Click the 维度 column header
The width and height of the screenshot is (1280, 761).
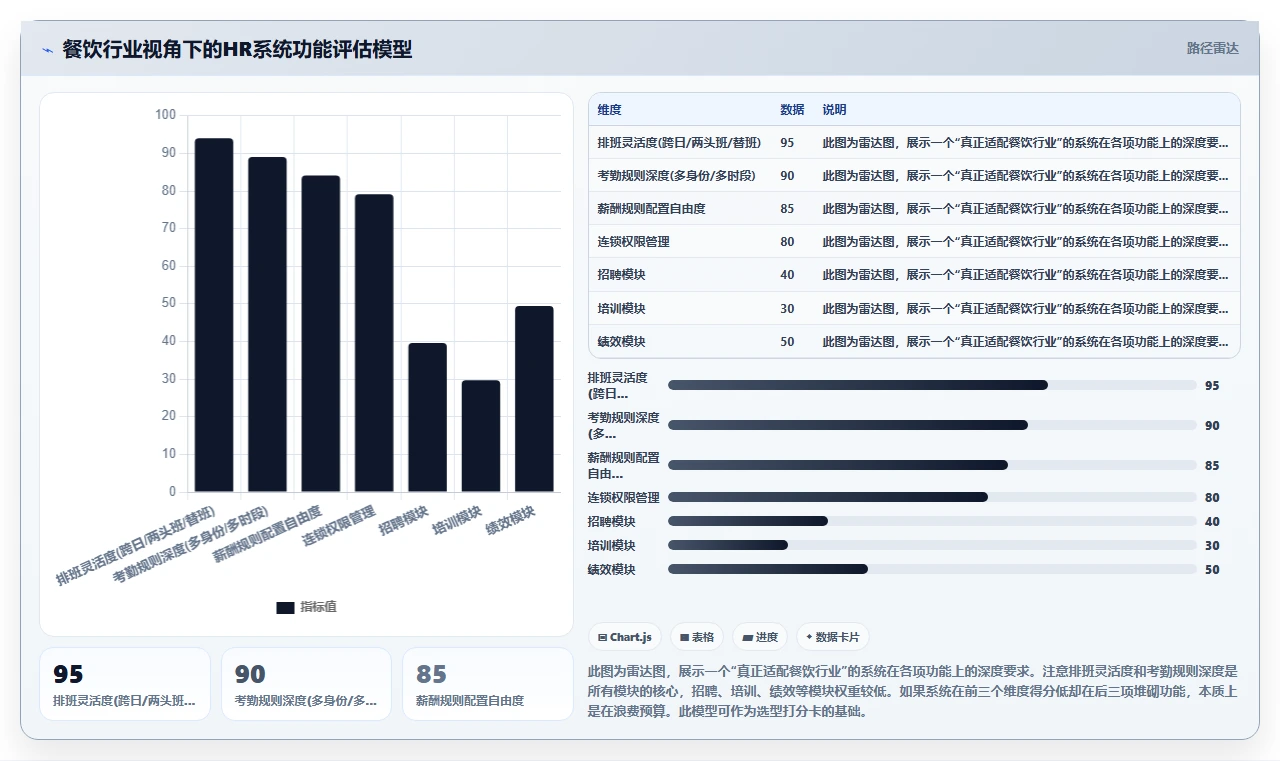(x=609, y=109)
